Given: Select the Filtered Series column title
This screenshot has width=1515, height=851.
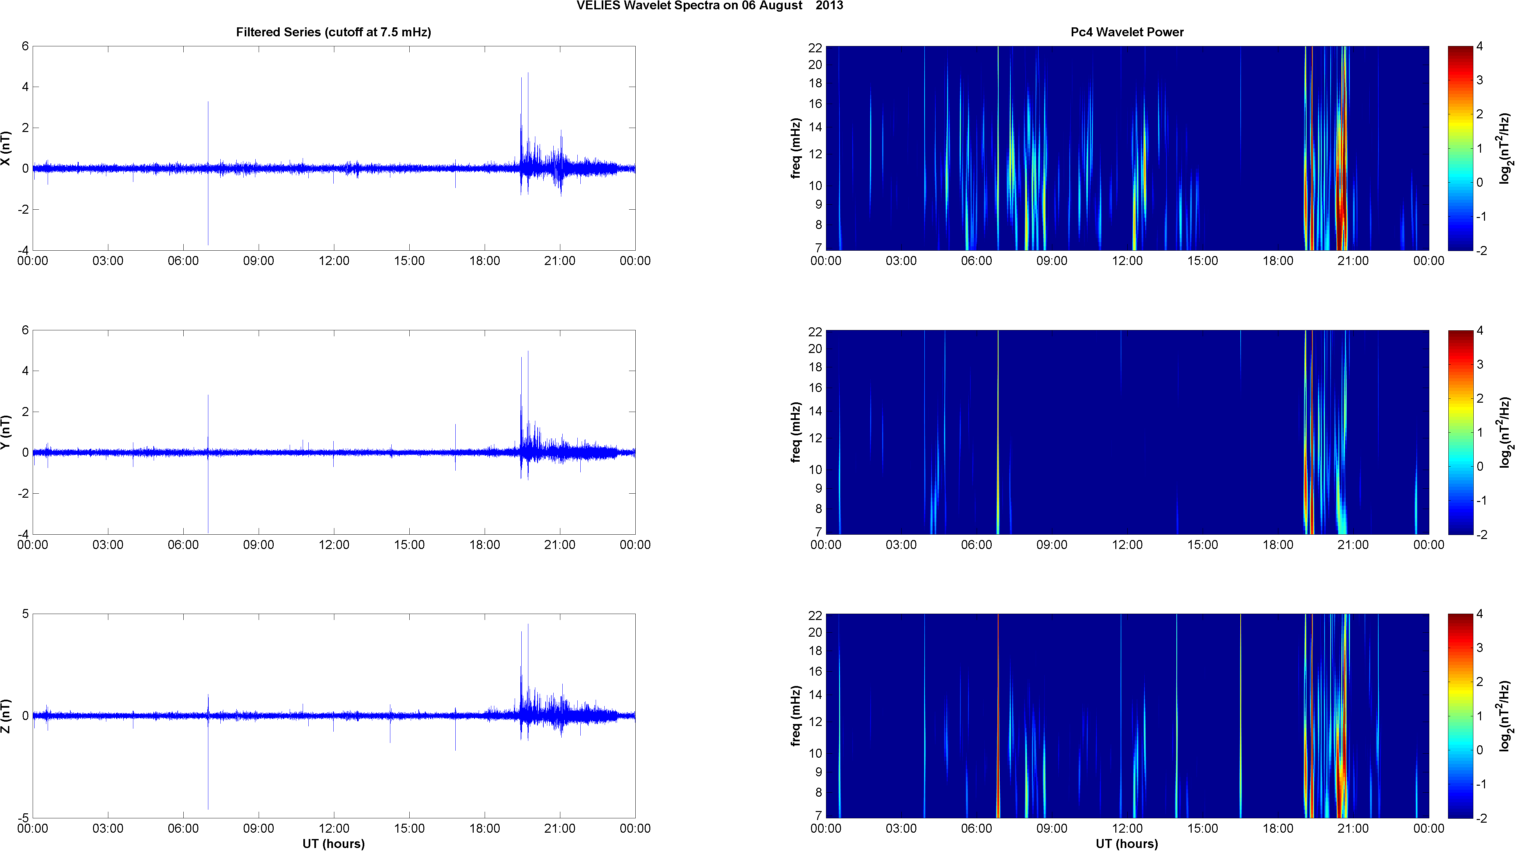Looking at the screenshot, I should tap(333, 32).
